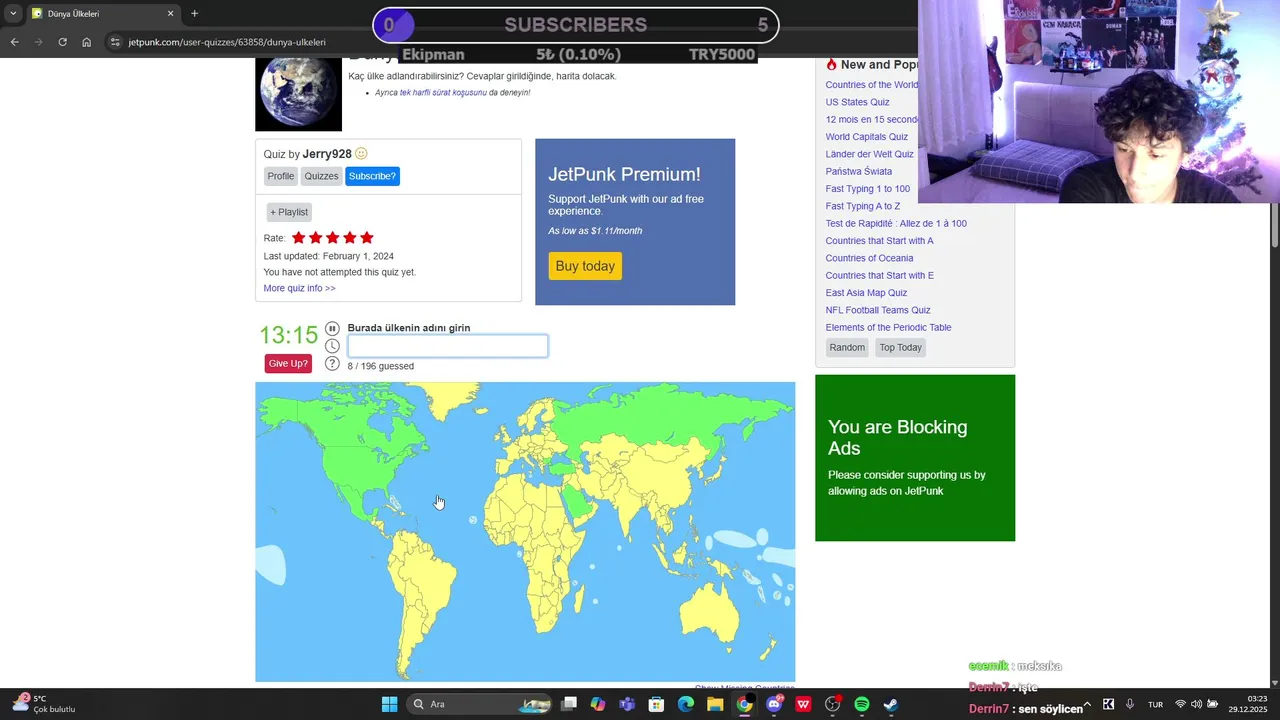Open Fast Typing 1 to 100 link

point(867,189)
